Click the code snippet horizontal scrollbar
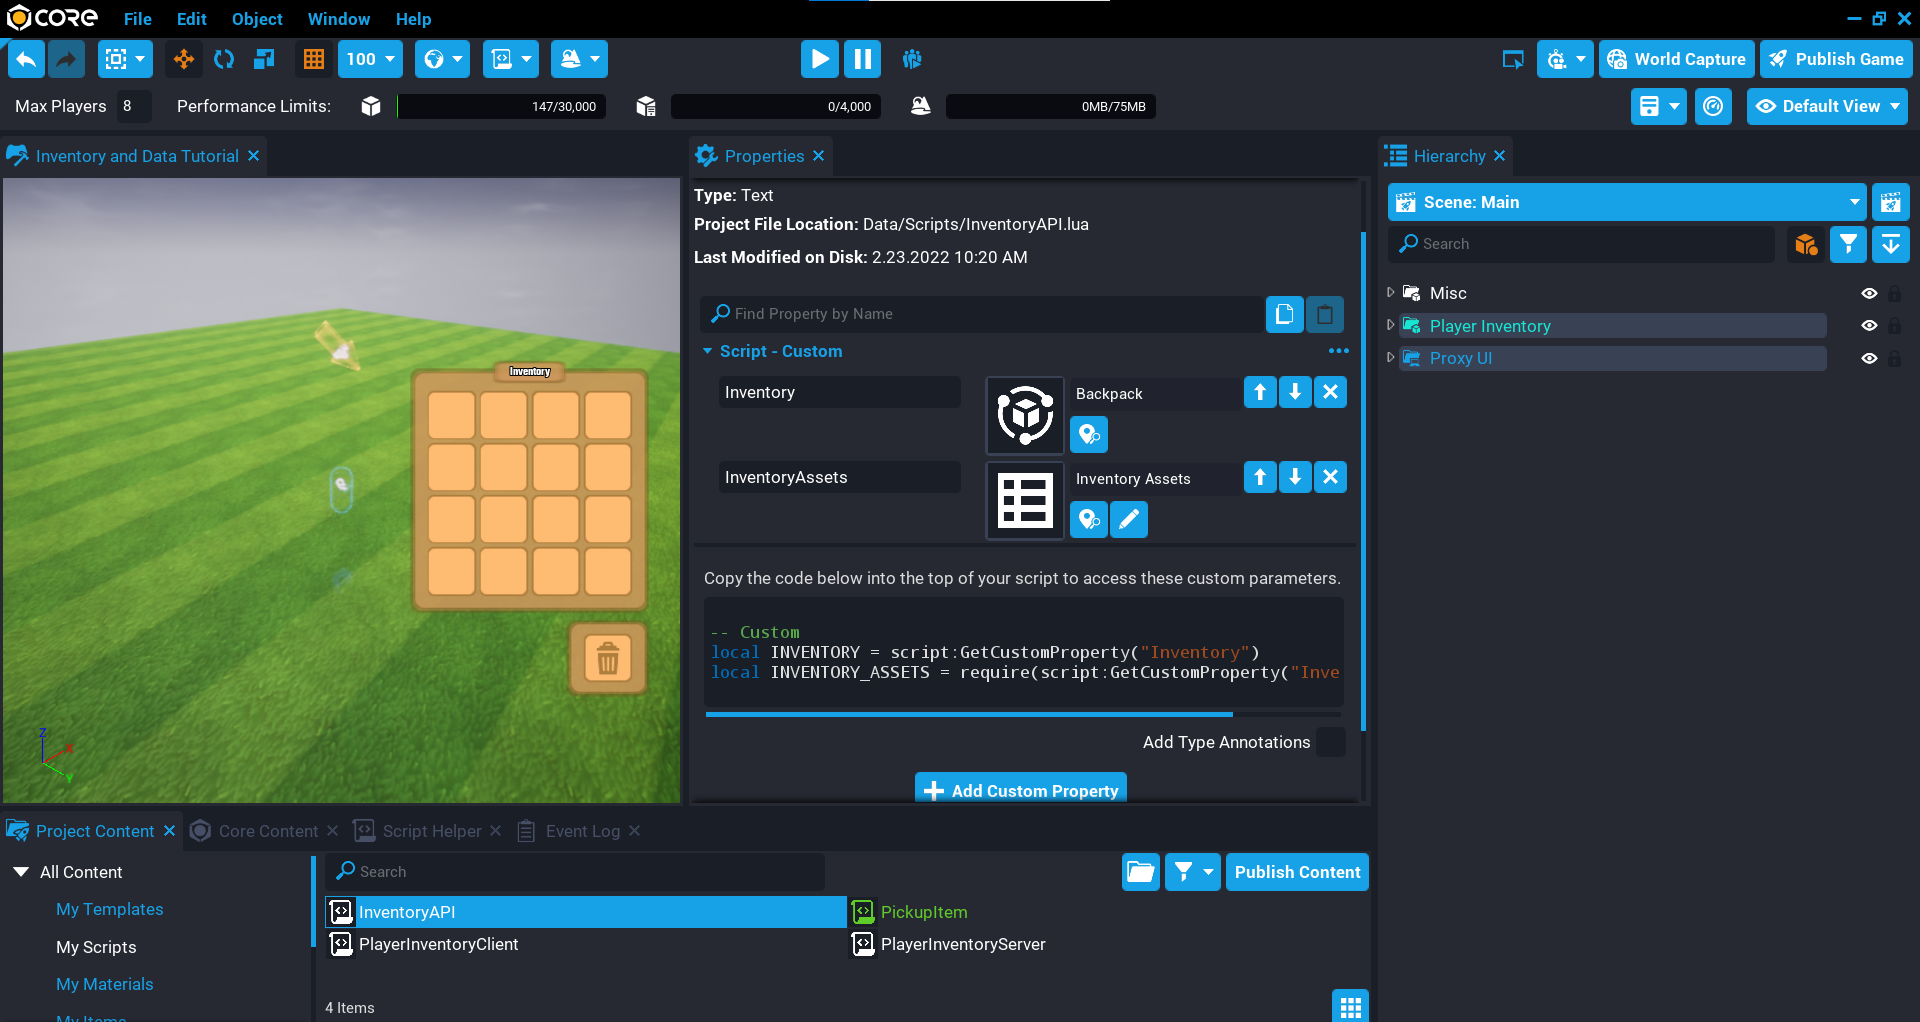1920x1022 pixels. click(968, 714)
